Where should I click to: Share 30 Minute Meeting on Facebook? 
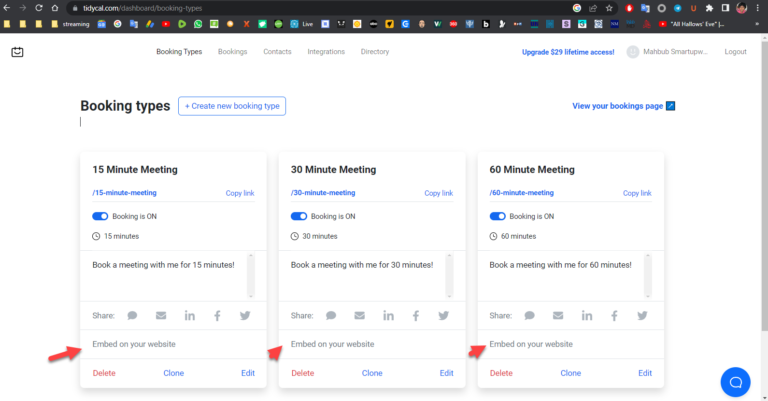tap(416, 316)
